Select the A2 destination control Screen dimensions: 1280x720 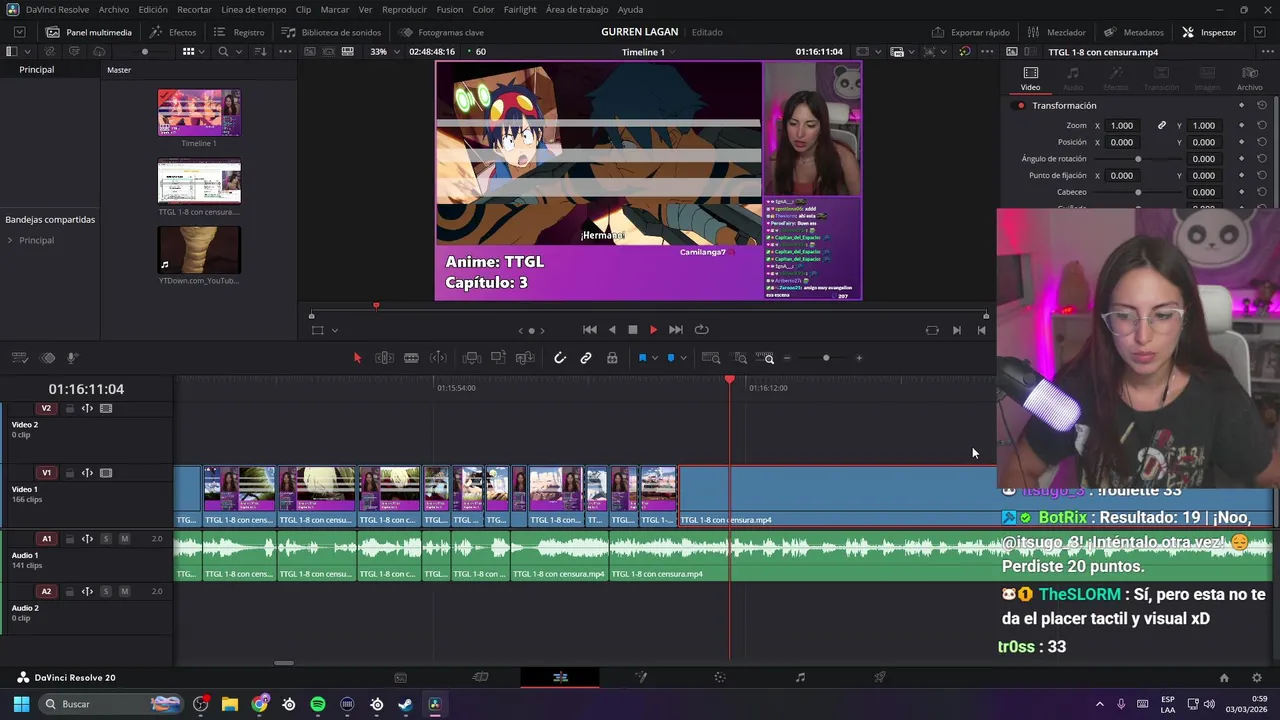pos(46,591)
